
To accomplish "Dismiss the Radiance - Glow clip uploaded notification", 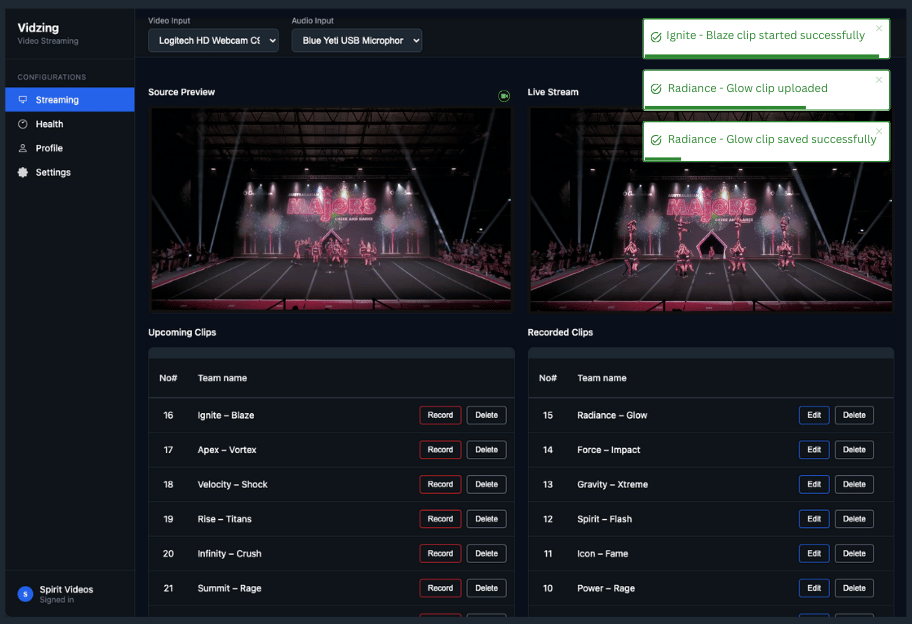I will point(879,80).
